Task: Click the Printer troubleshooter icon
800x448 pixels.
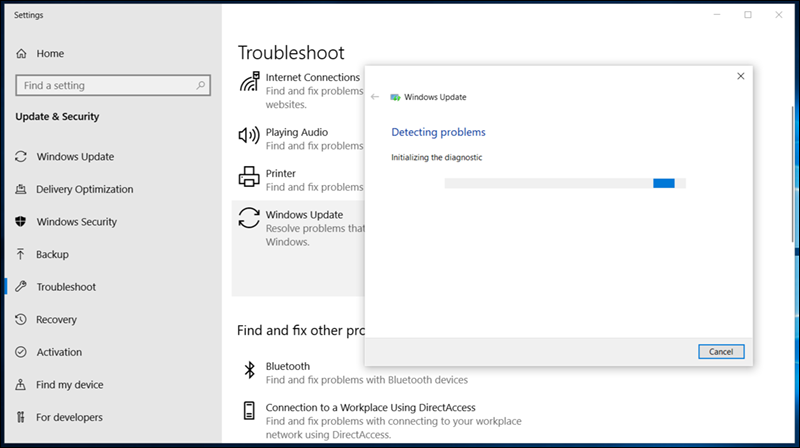Action: click(x=249, y=179)
